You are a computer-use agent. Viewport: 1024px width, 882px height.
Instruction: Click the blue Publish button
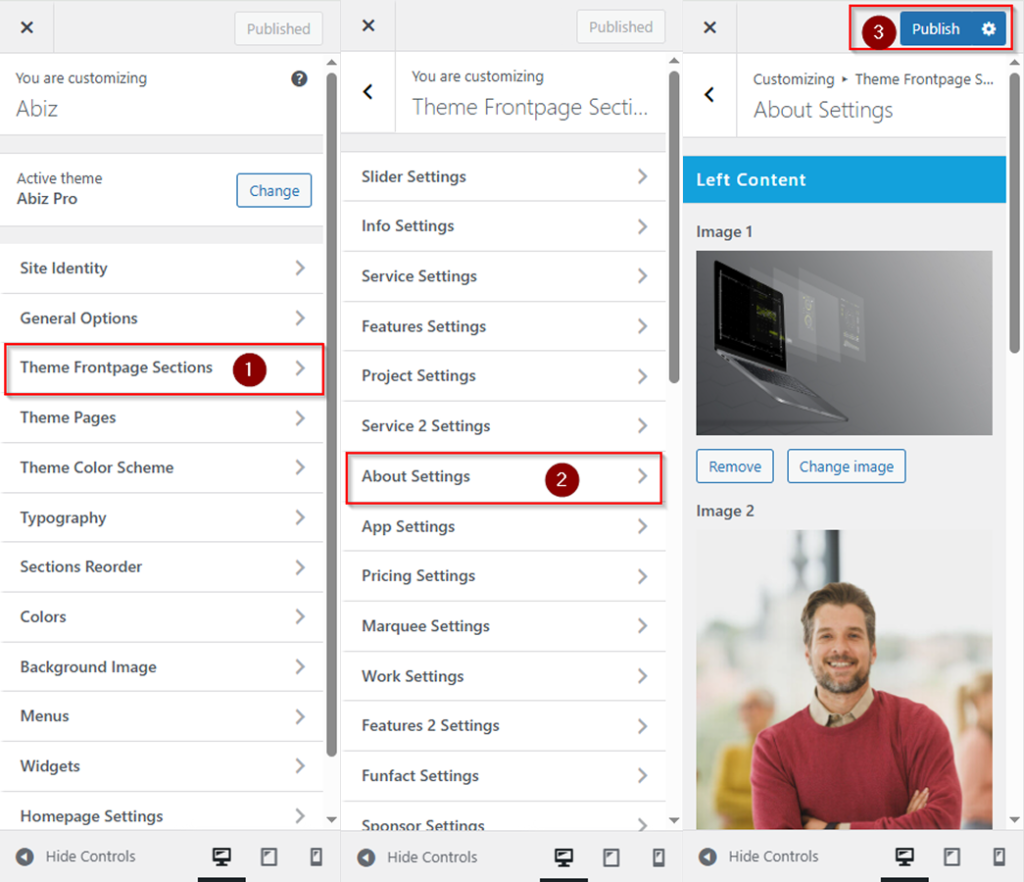[x=935, y=29]
